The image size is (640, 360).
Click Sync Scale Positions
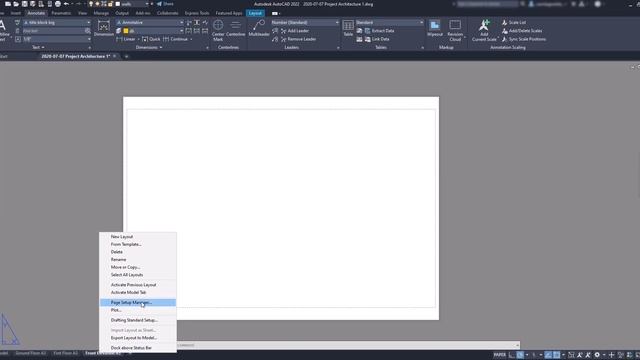524,39
